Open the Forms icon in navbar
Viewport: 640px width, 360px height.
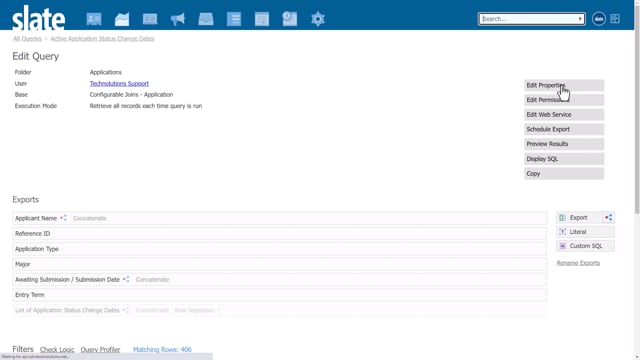(262, 19)
